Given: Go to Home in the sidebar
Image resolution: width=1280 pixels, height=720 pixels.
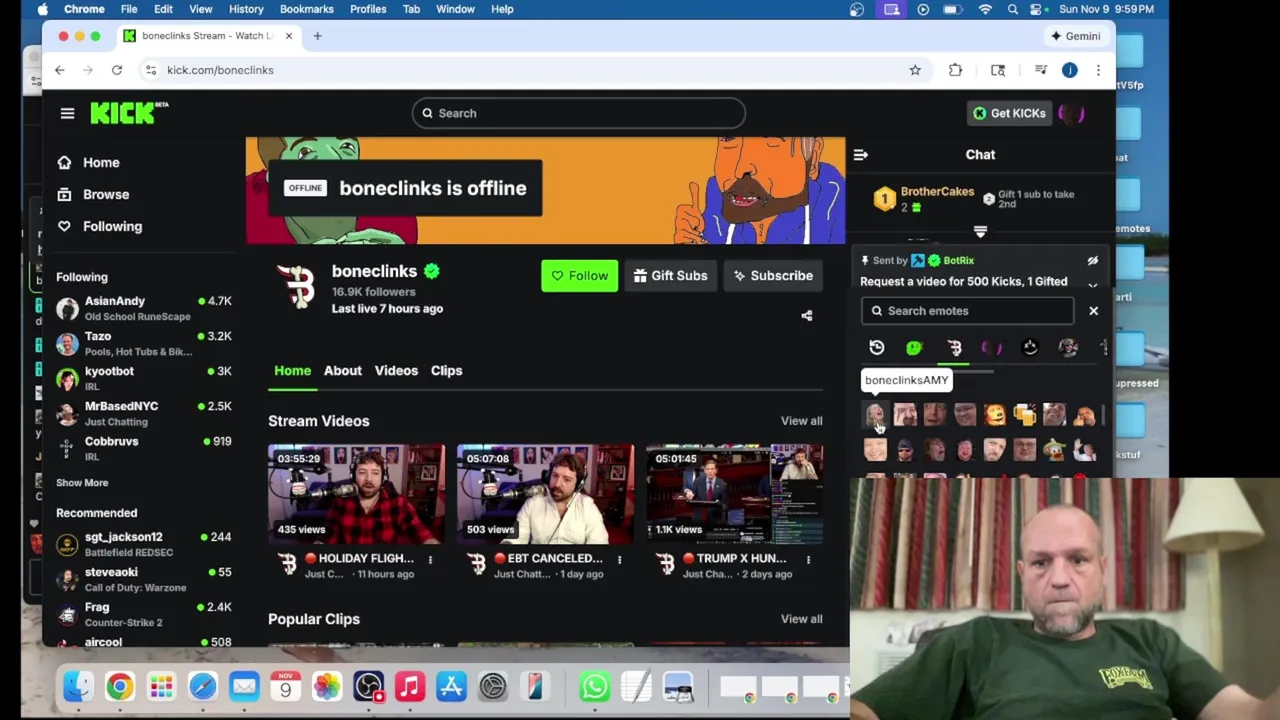Looking at the screenshot, I should click(88, 163).
